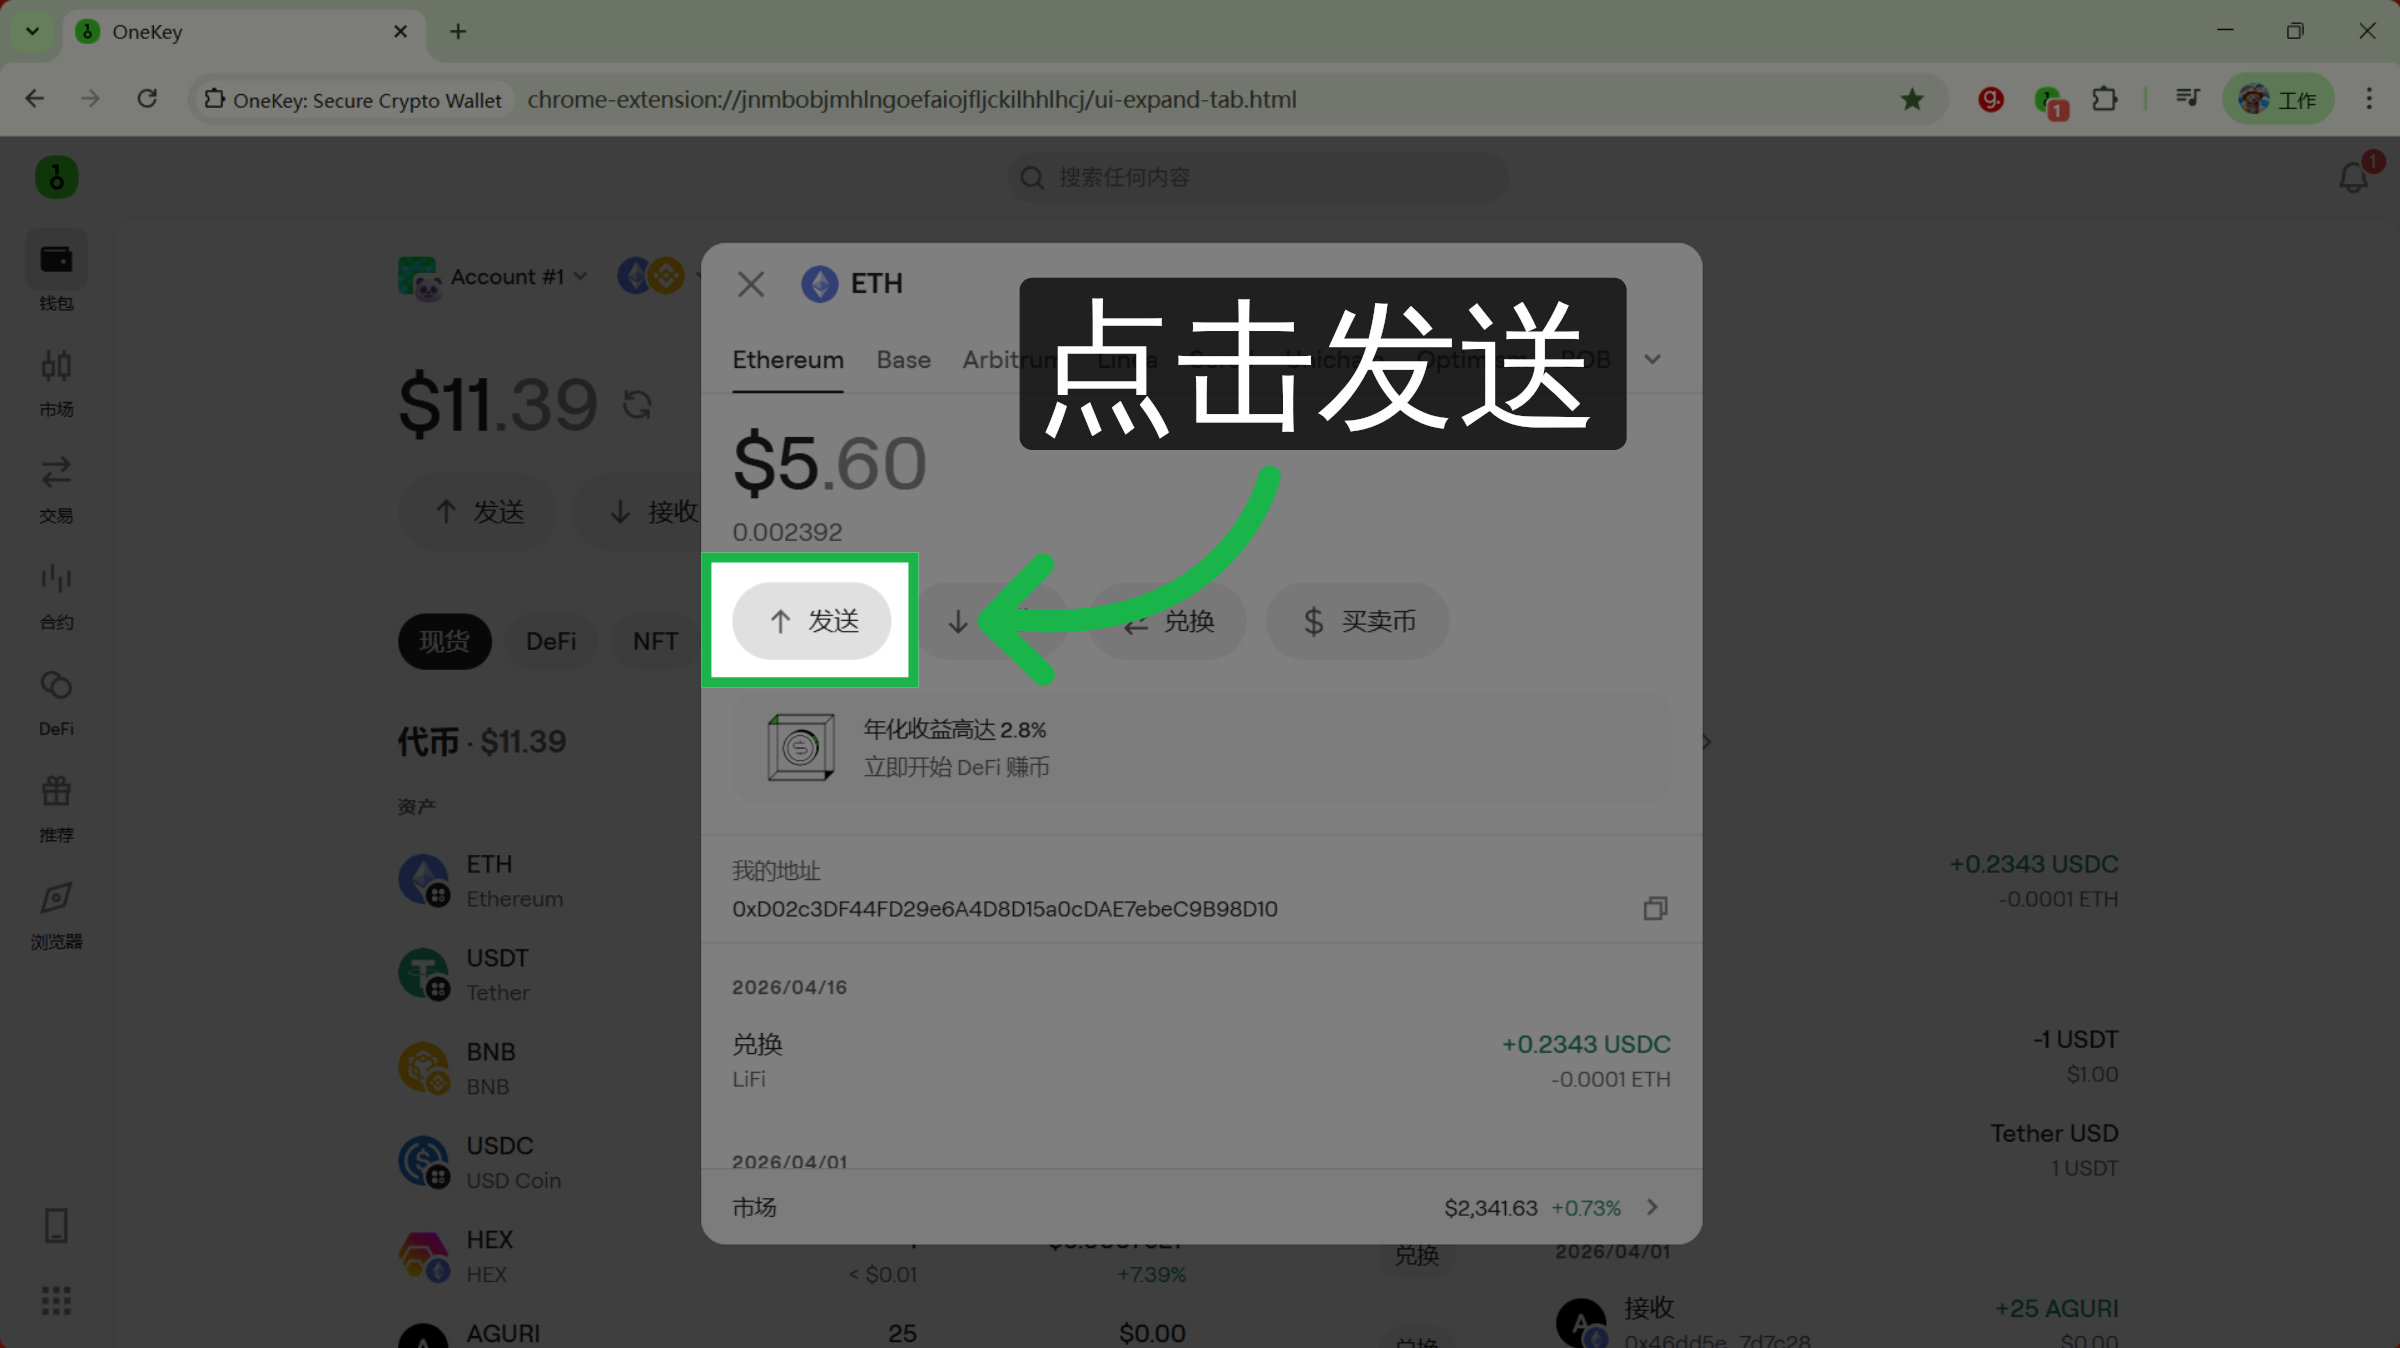Open 推荐 gift icon in sidebar
The image size is (2400, 1348).
pos(56,808)
